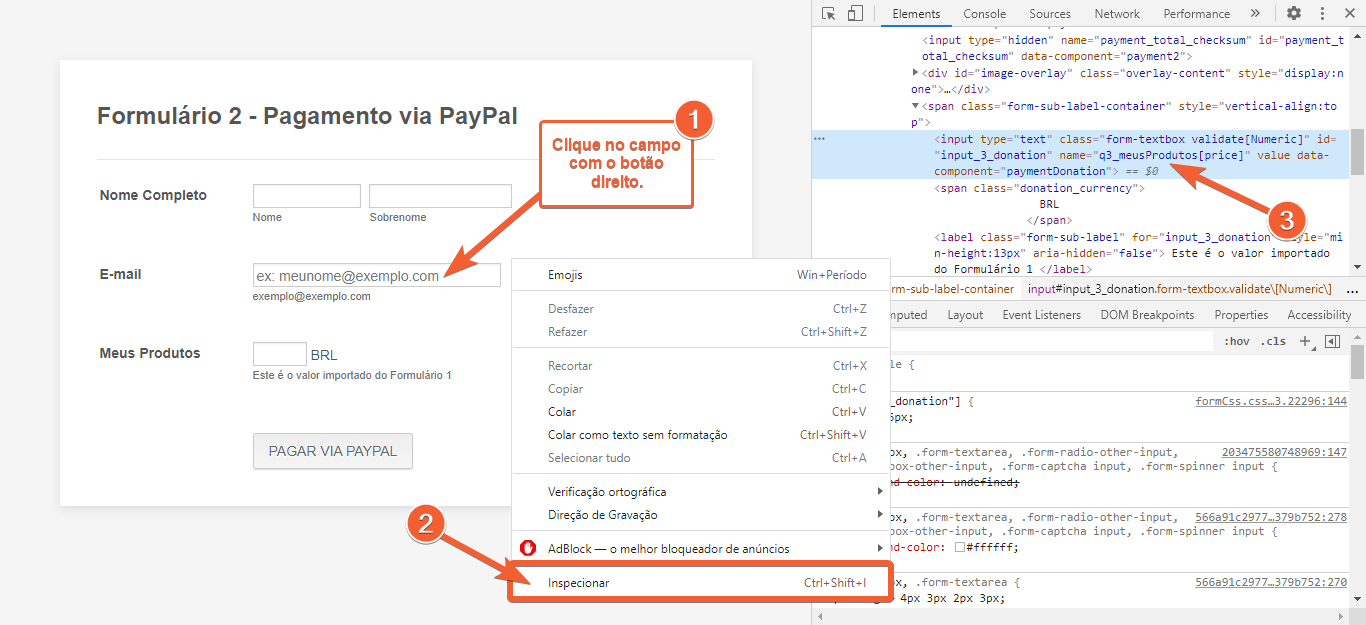The width and height of the screenshot is (1366, 625).
Task: Collapse the form-sub-label-container span node
Action: click(x=916, y=106)
